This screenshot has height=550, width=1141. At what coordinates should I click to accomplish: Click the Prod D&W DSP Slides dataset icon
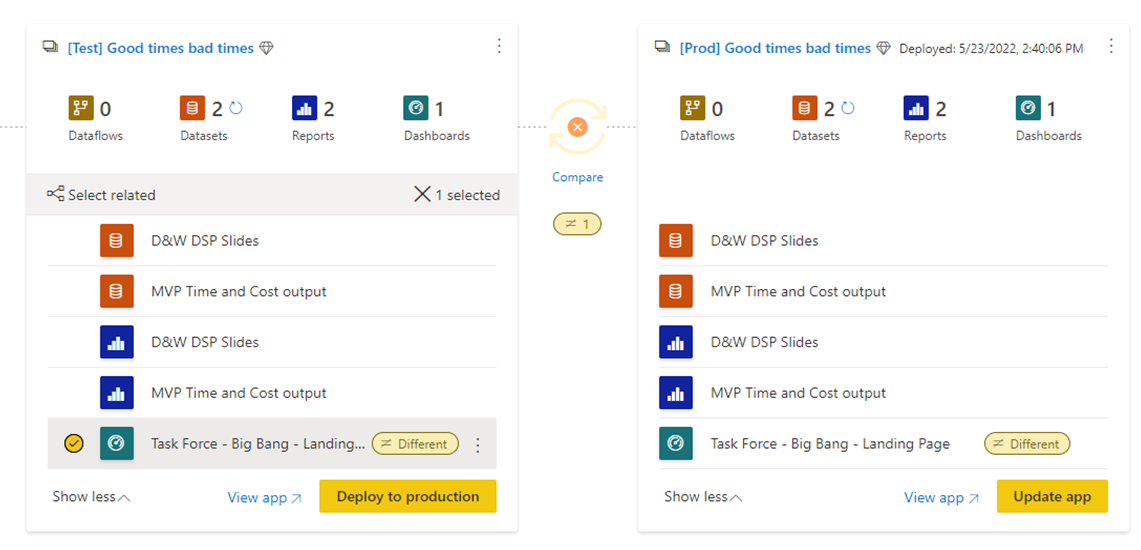pyautogui.click(x=676, y=240)
